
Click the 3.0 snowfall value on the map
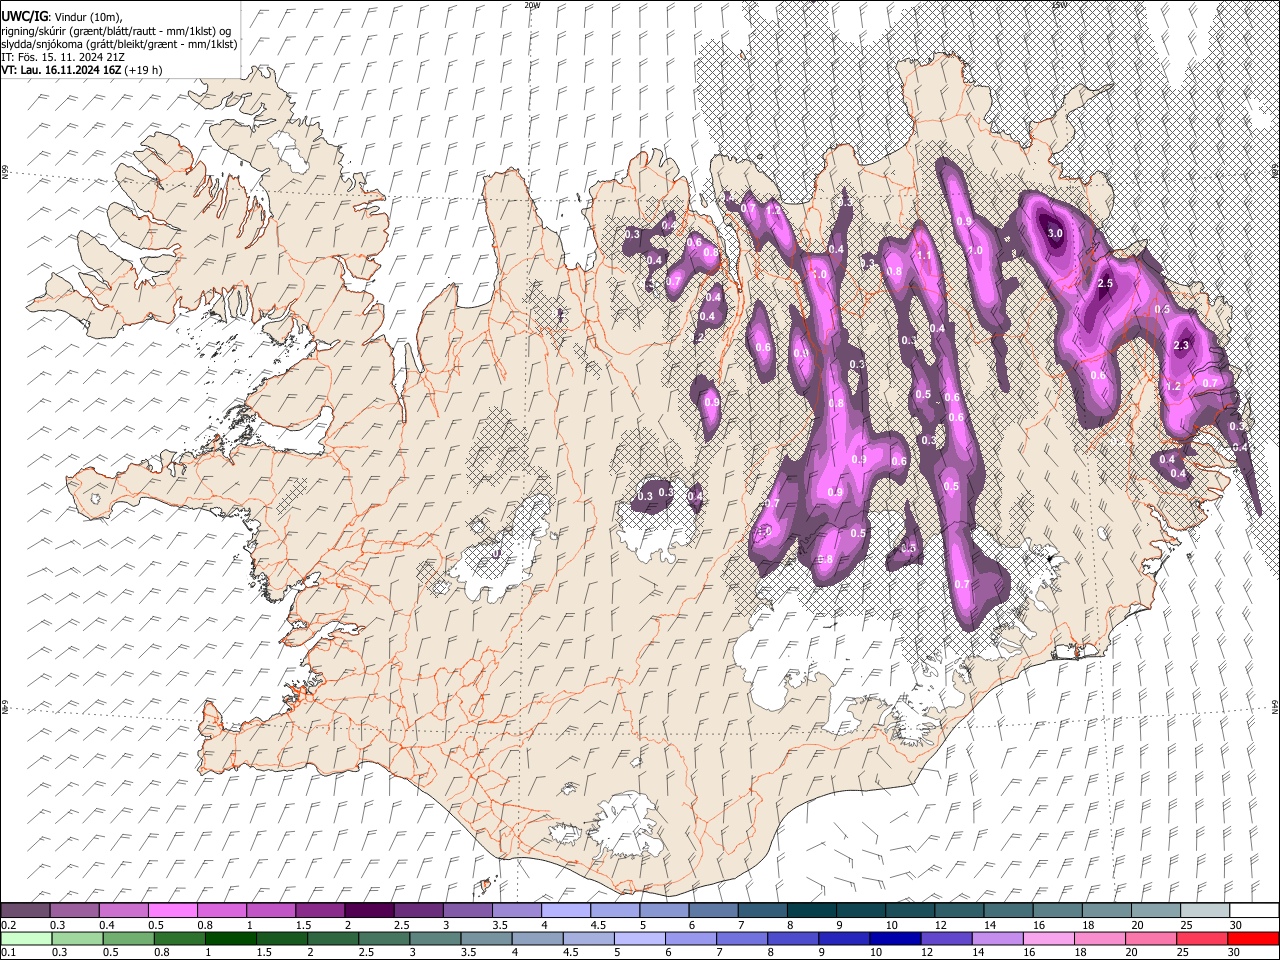[x=1055, y=233]
